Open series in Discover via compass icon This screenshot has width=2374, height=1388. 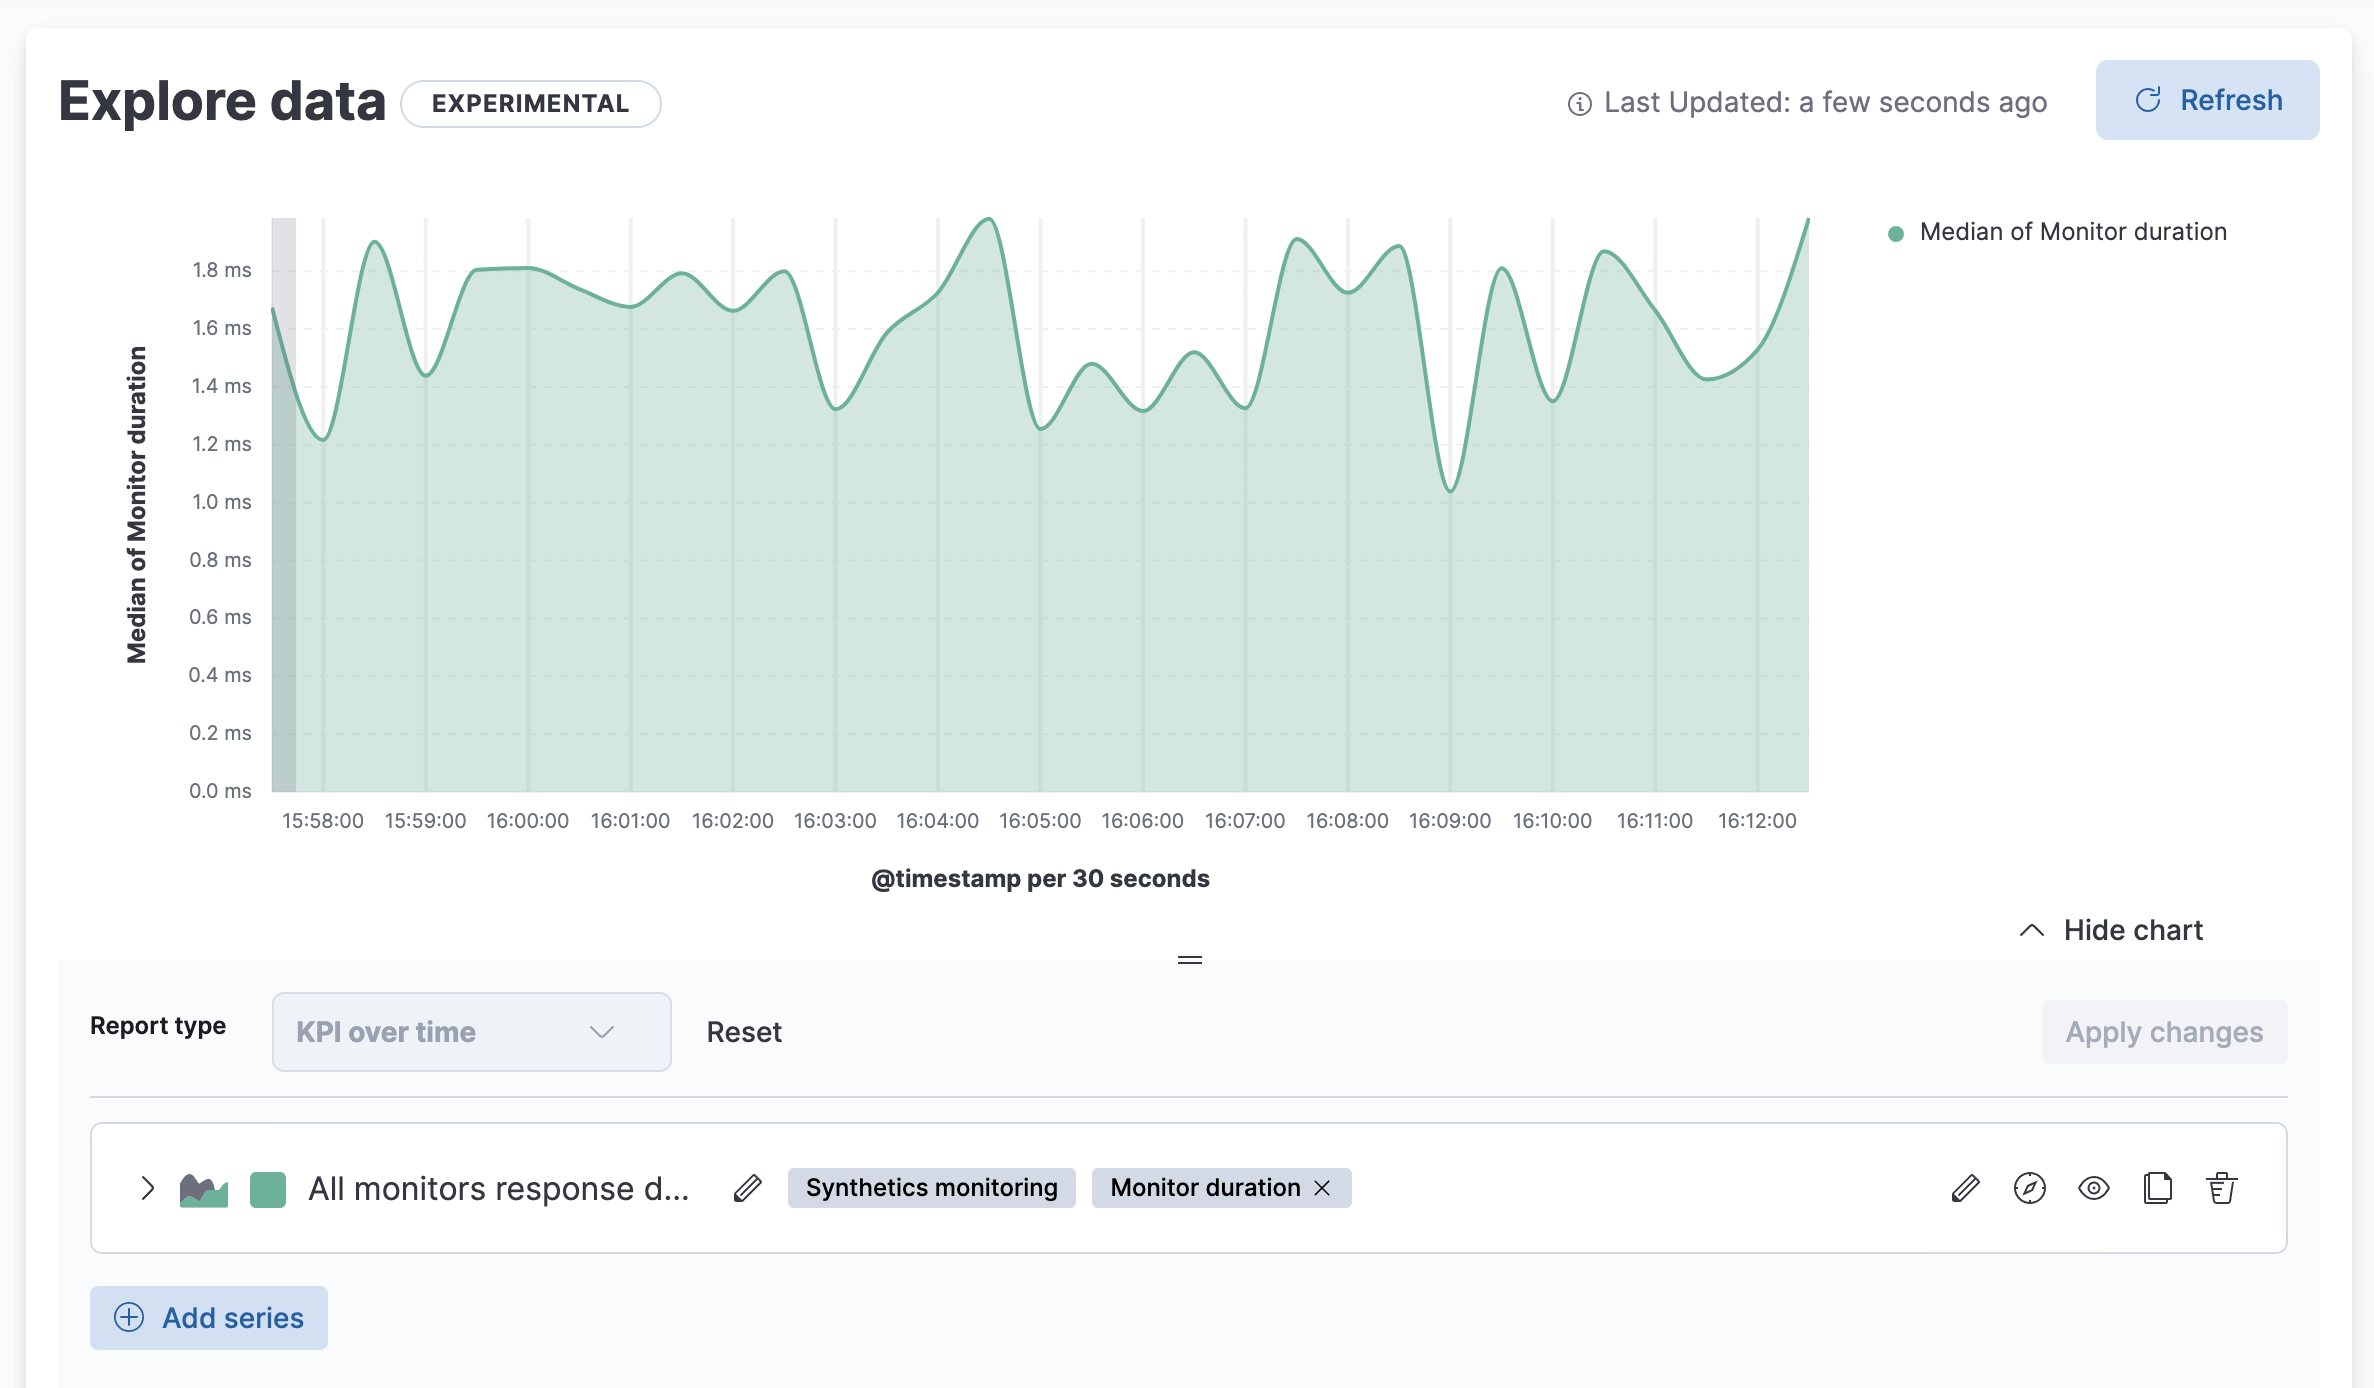click(x=2029, y=1188)
